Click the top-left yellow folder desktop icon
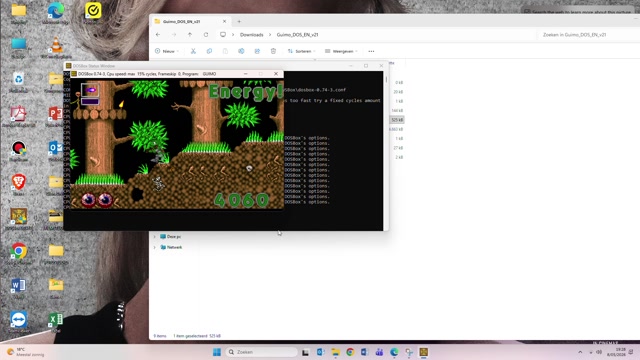 18,10
